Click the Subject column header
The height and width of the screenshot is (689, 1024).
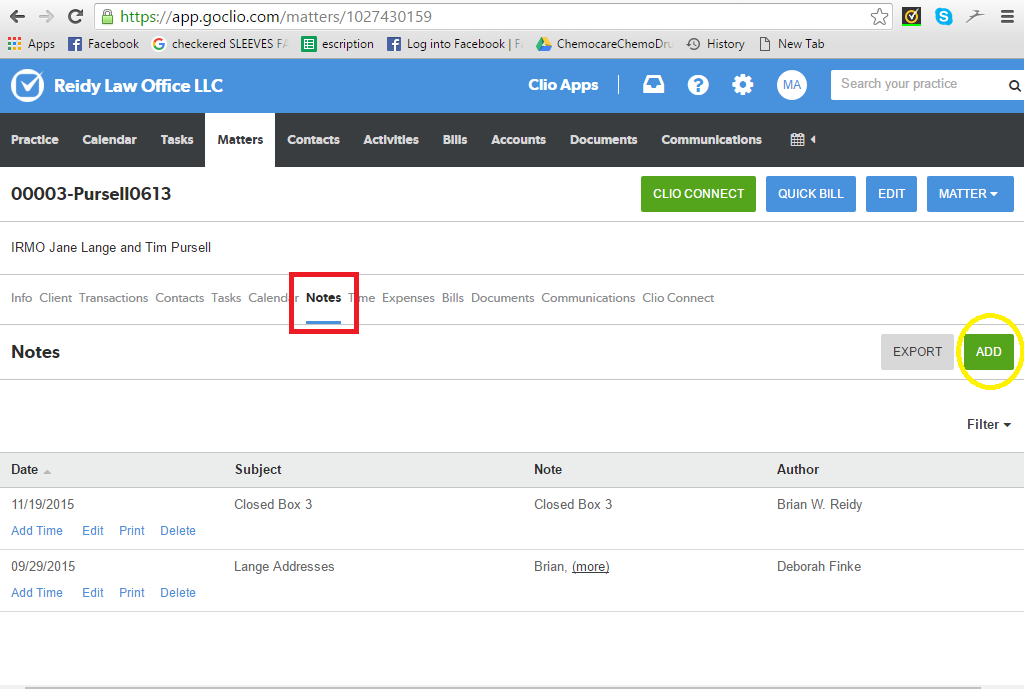258,470
